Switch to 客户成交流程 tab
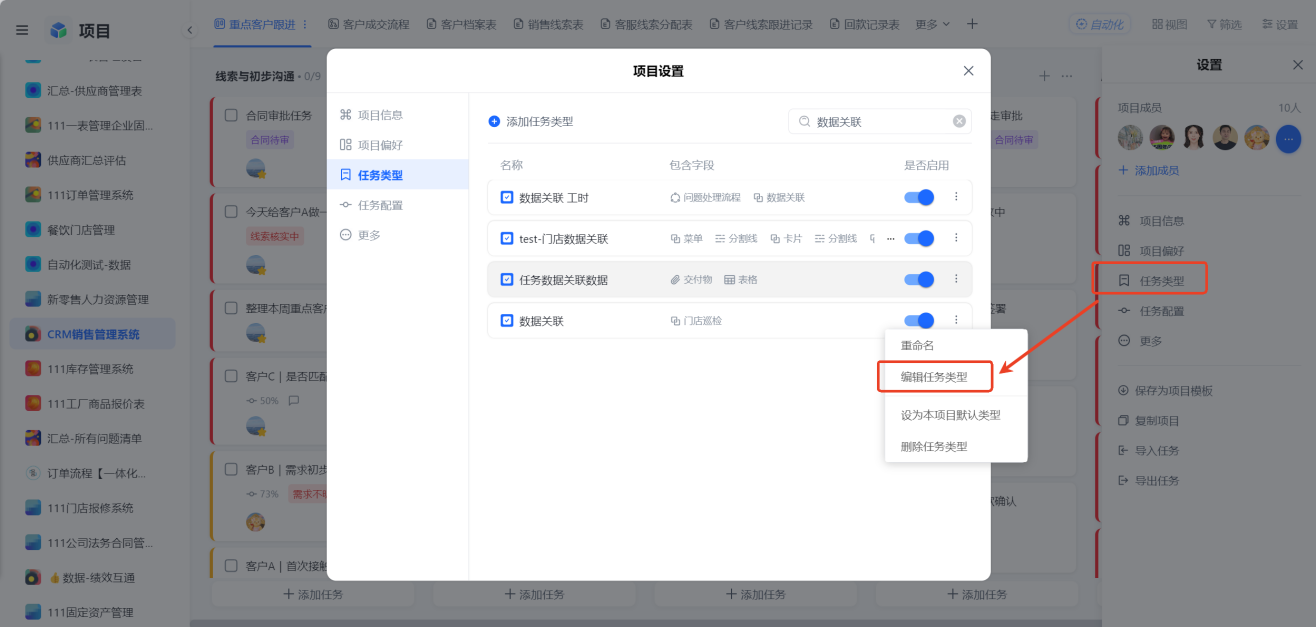The width and height of the screenshot is (1316, 627). (x=367, y=24)
